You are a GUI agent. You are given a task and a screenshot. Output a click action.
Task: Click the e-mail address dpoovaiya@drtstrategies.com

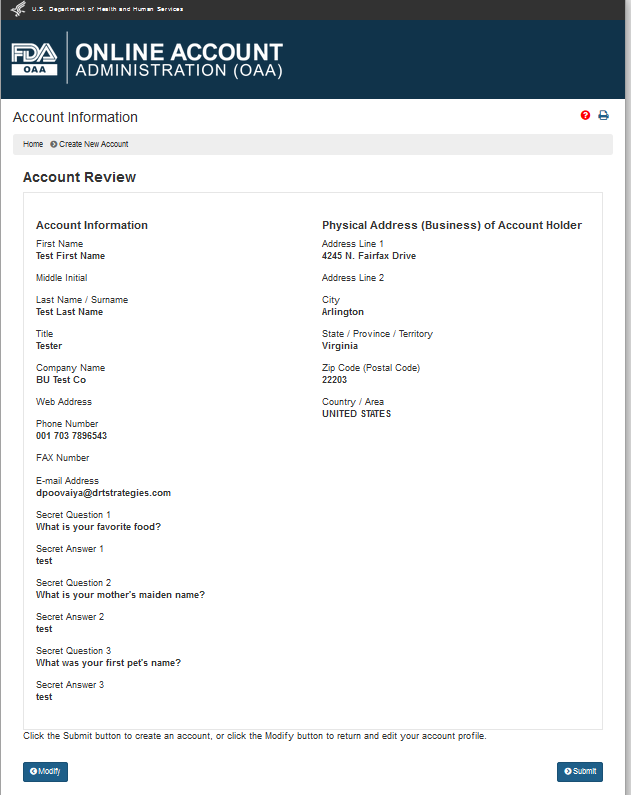click(x=103, y=493)
